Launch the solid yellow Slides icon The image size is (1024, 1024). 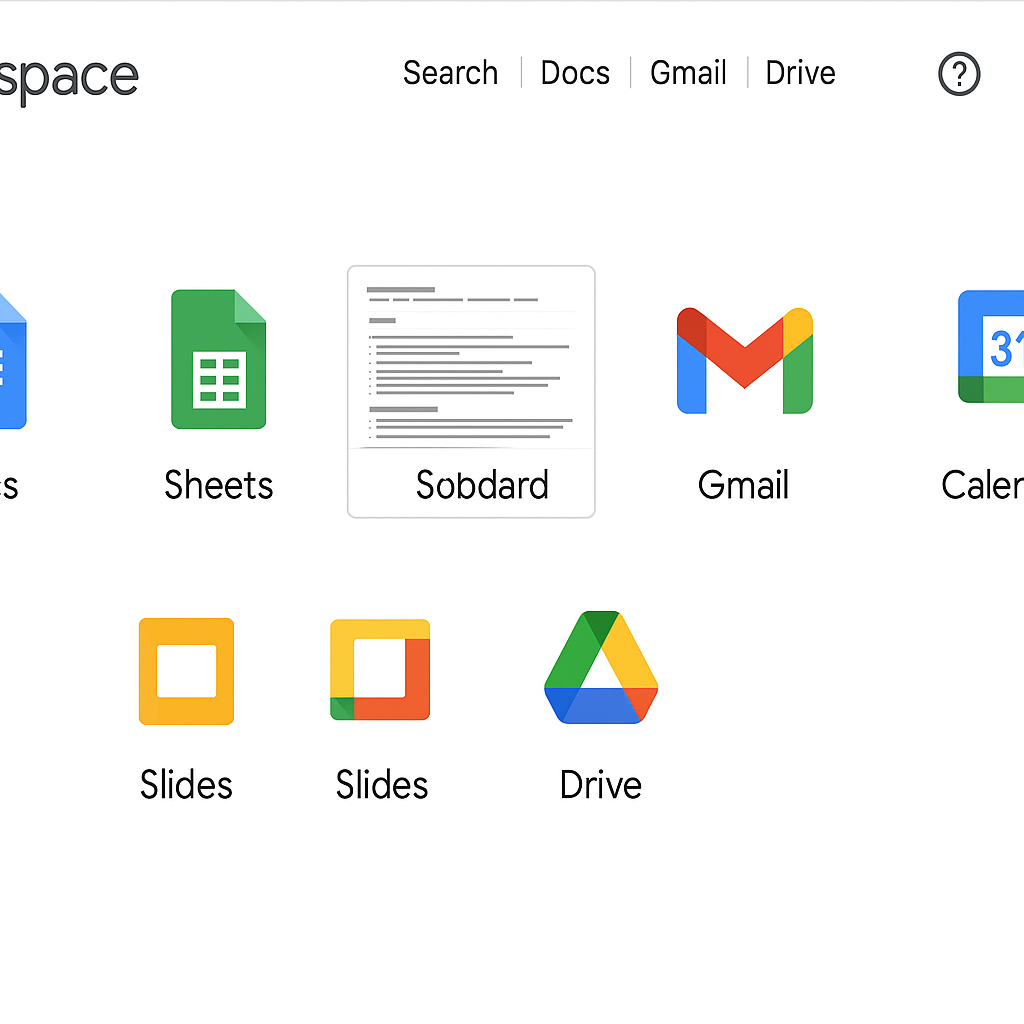186,671
